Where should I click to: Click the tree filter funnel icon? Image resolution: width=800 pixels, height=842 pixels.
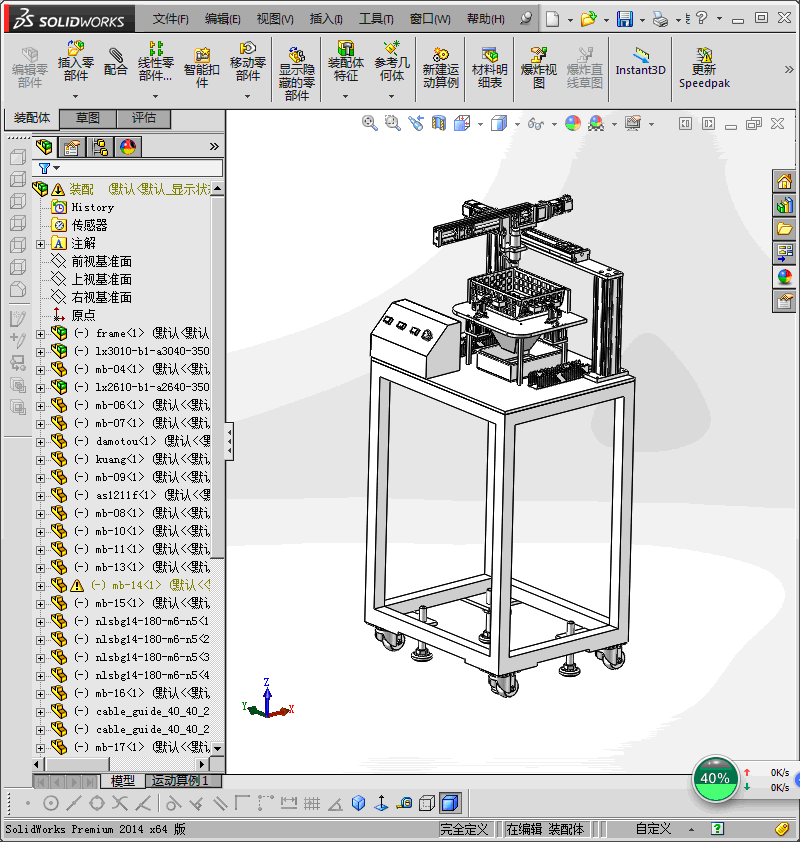tap(45, 169)
